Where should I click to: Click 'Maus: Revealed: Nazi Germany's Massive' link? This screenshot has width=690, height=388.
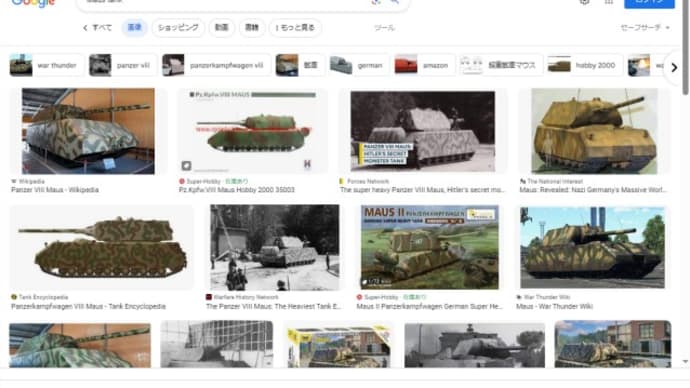593,190
